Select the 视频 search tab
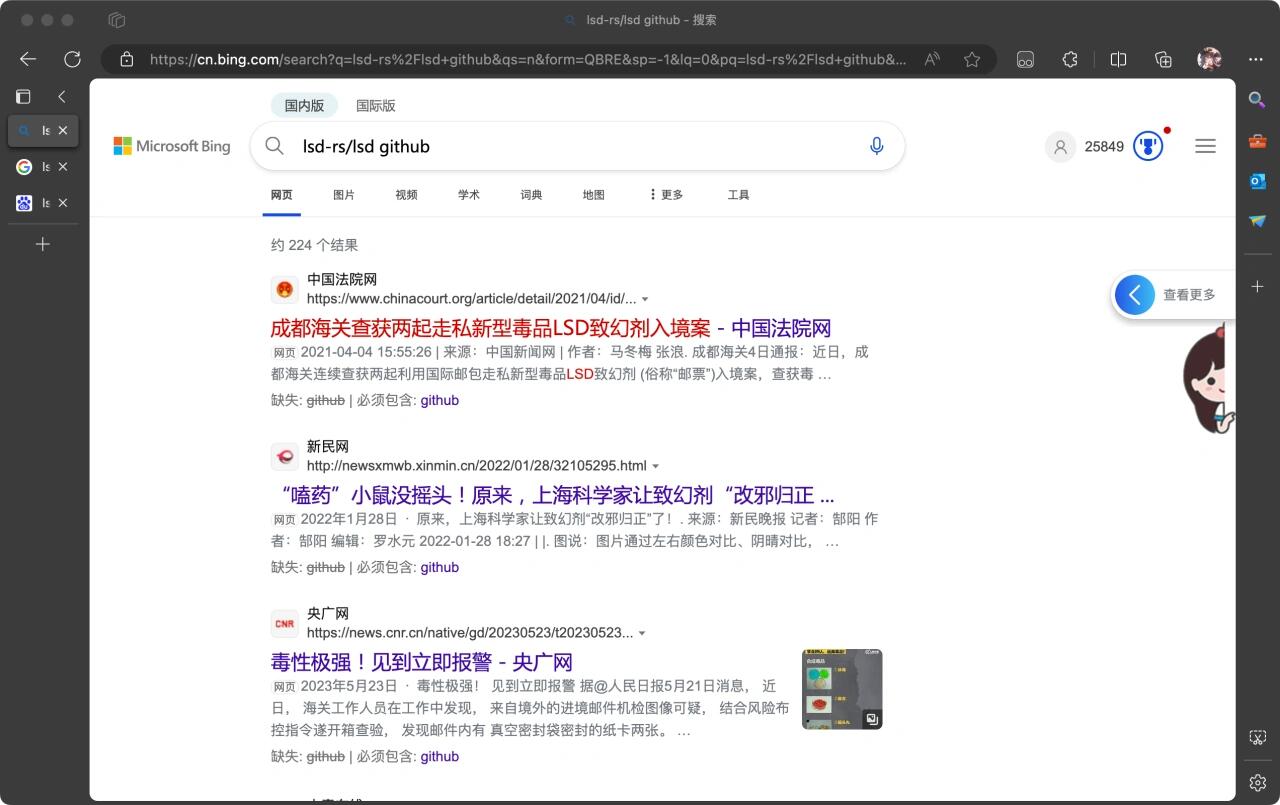1280x805 pixels. click(406, 195)
